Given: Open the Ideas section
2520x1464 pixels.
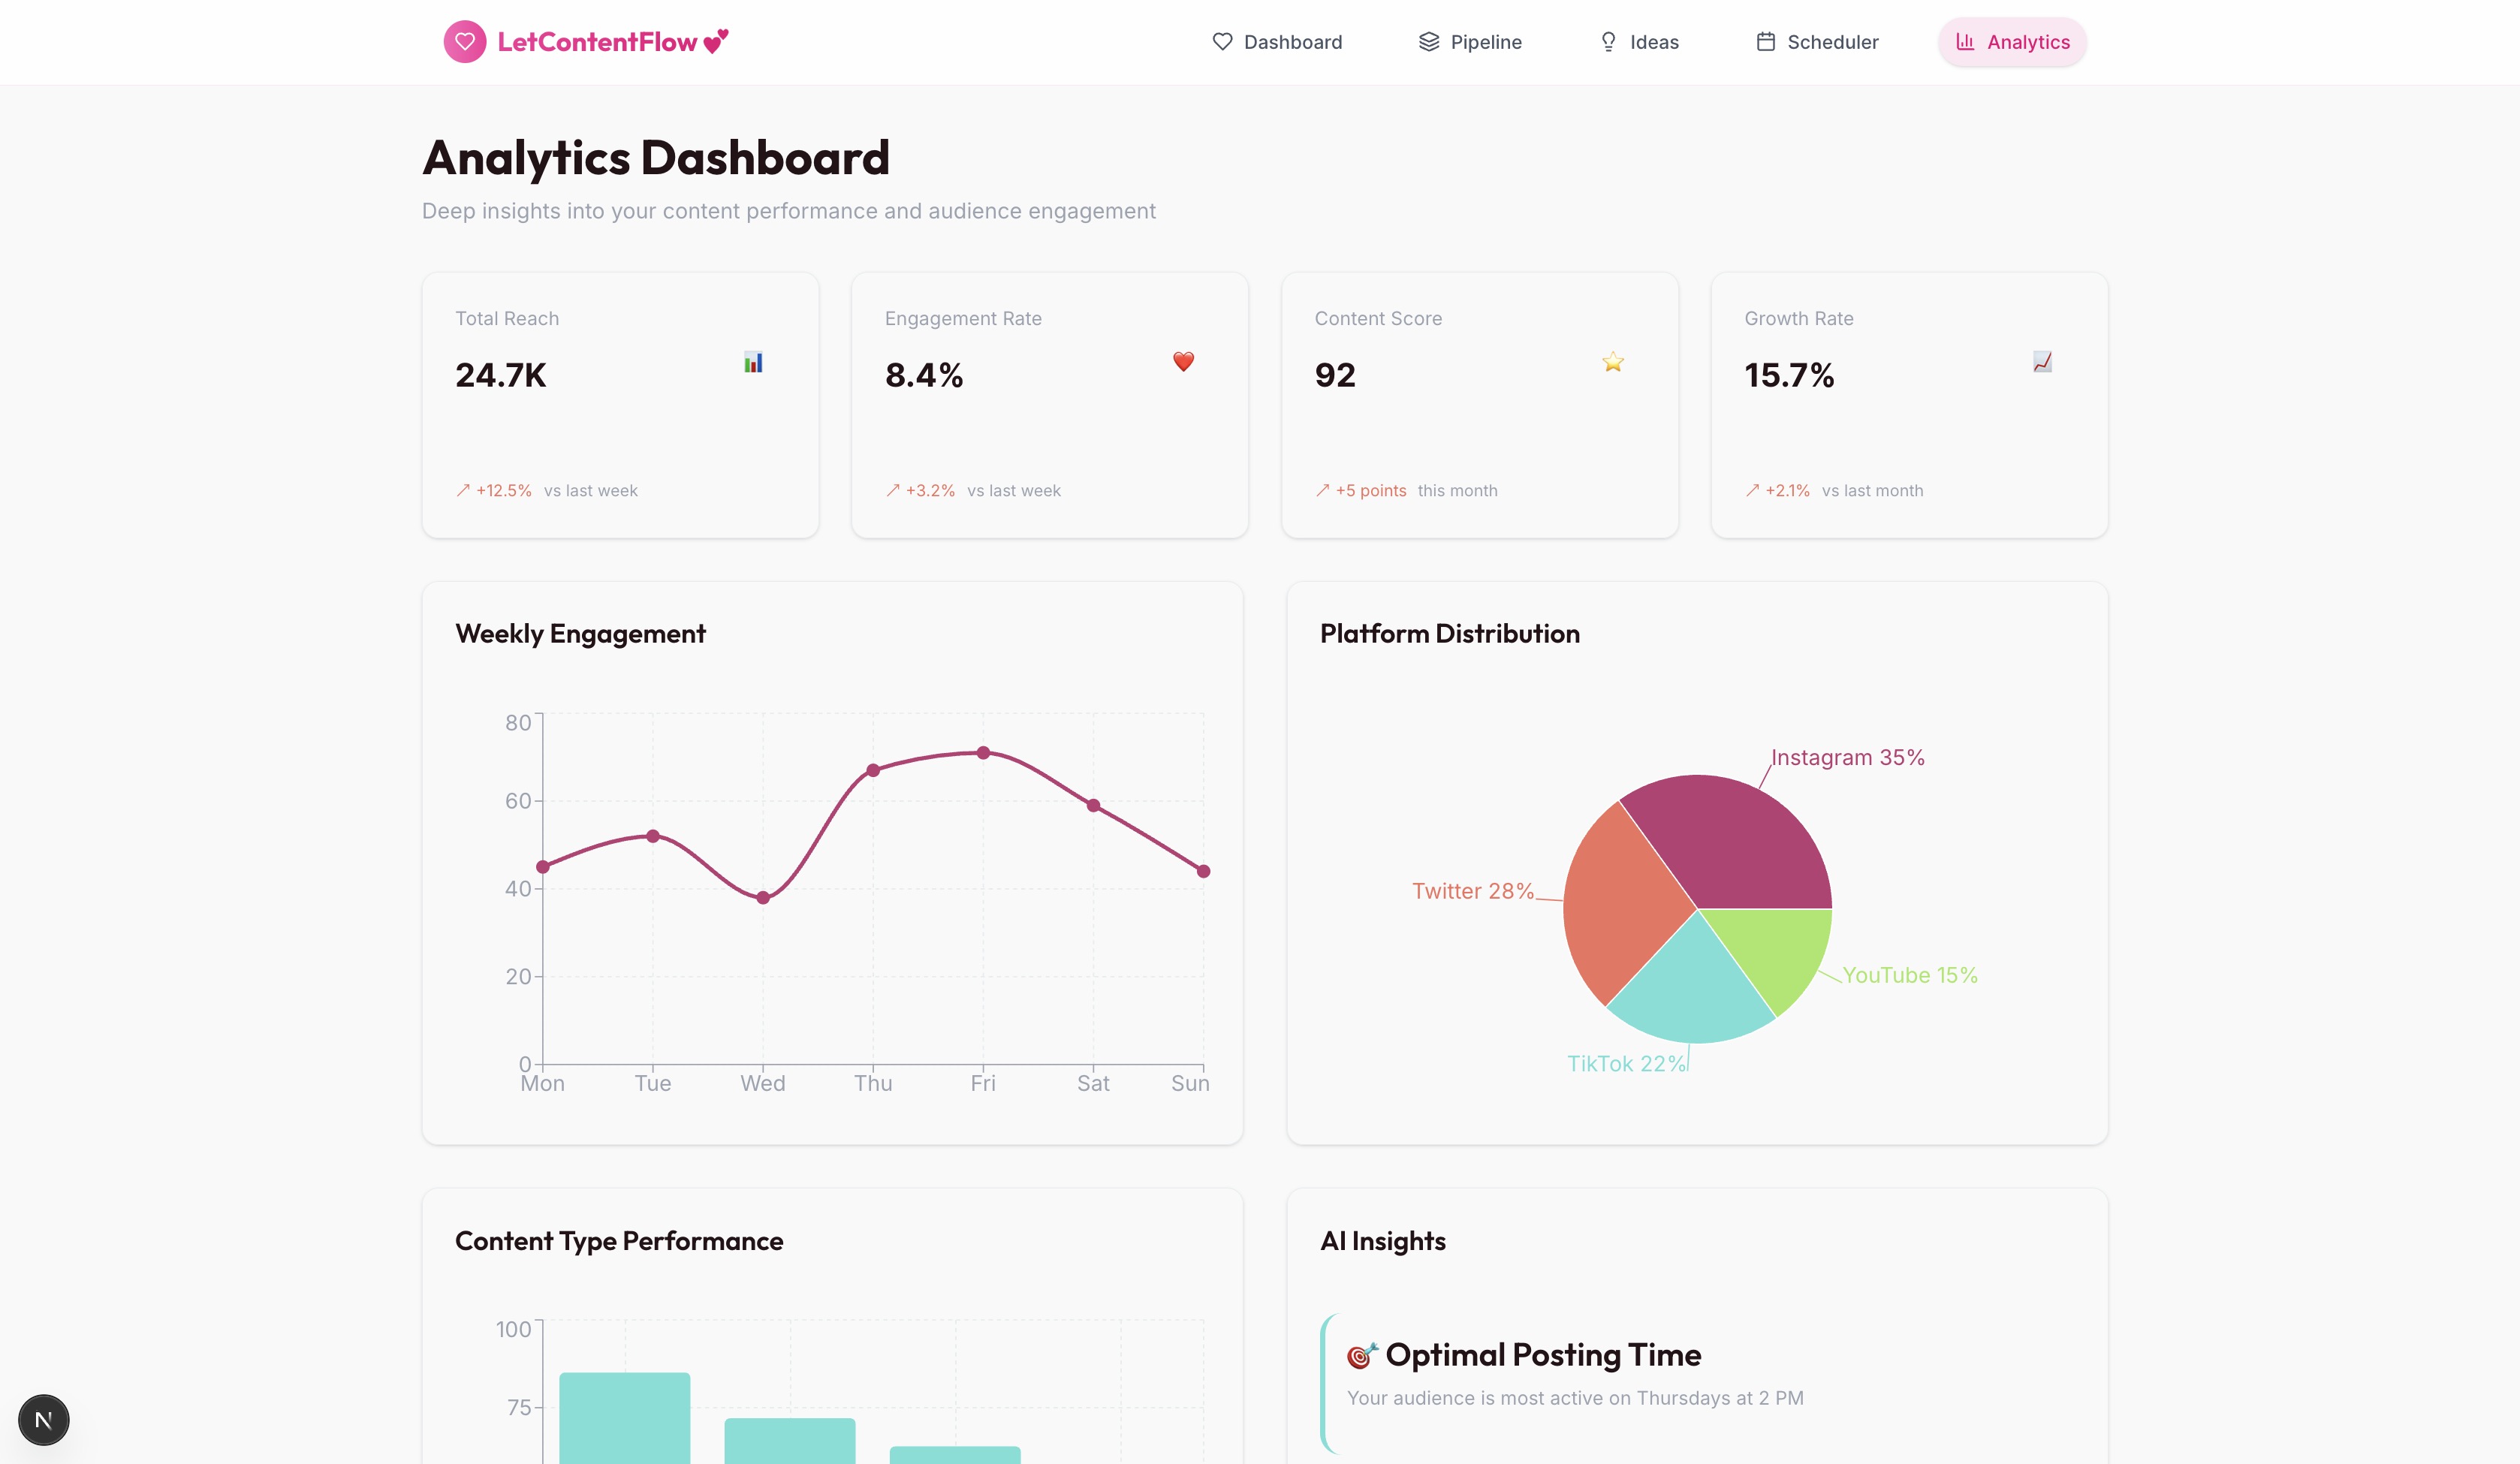Looking at the screenshot, I should tap(1639, 42).
